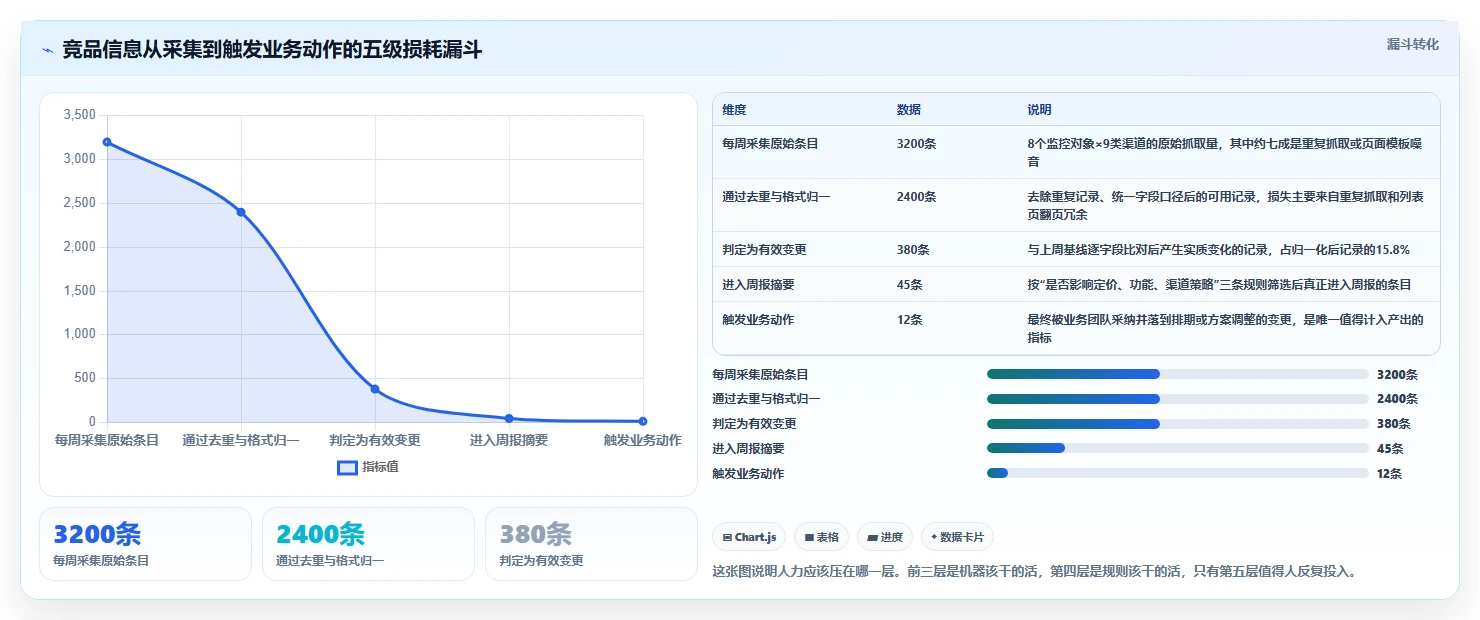
Task: Click the 3200条 value beside the progress bar
Action: tap(1397, 375)
